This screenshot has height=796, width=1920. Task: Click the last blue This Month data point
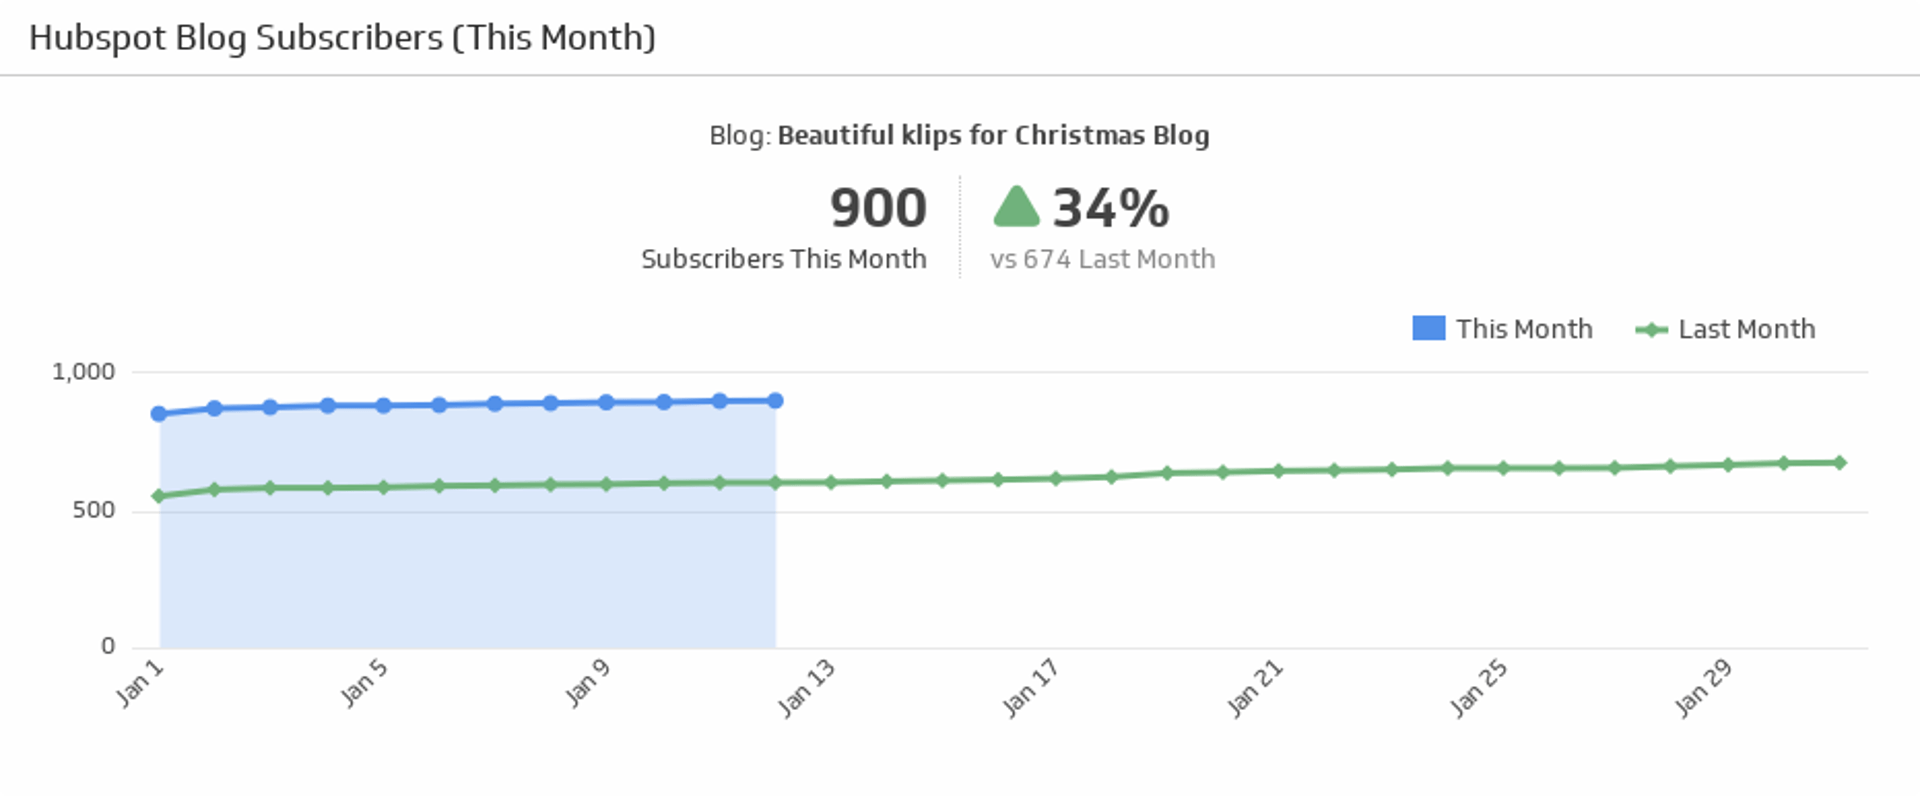[x=775, y=400]
